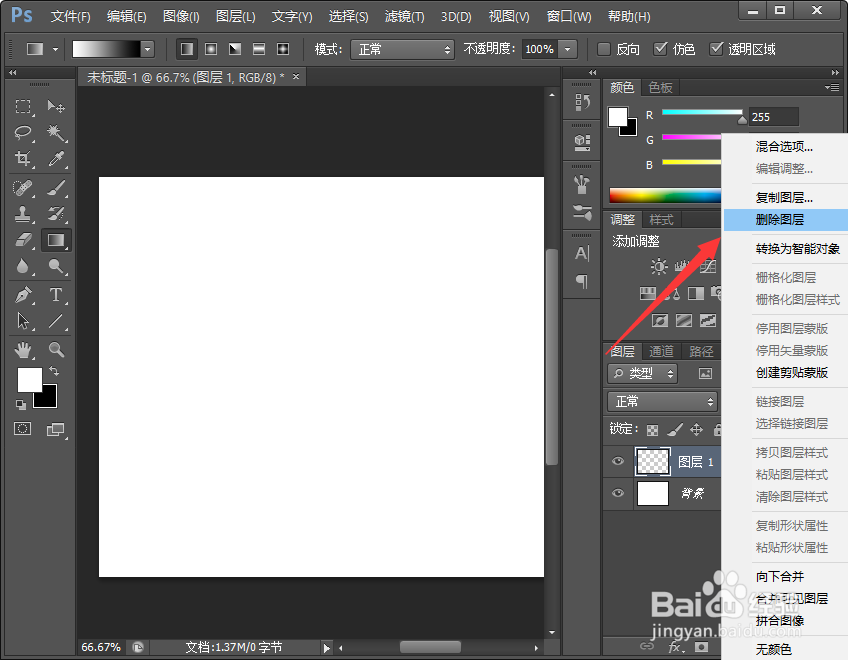Select the Hand tool
This screenshot has width=848, height=660.
pos(23,350)
